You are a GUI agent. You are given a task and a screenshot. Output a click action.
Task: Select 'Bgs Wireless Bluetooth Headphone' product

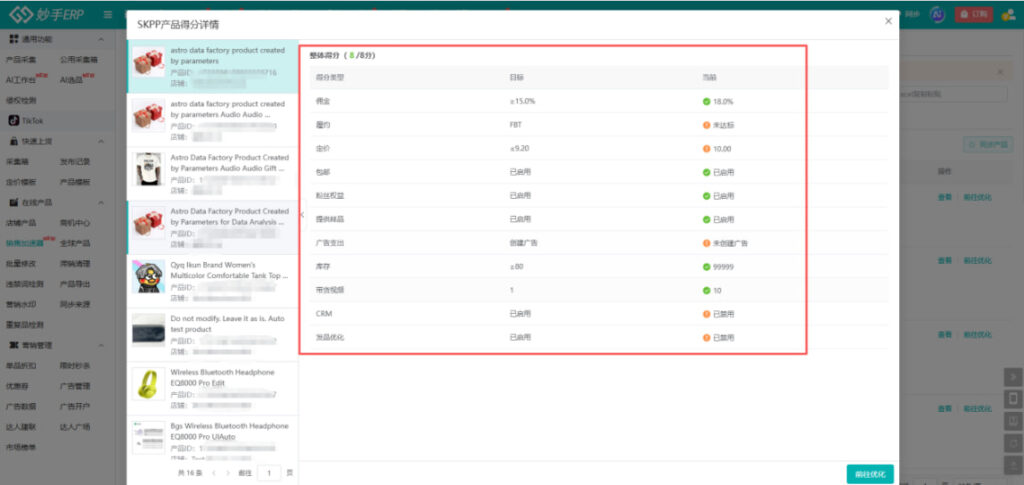coord(212,439)
